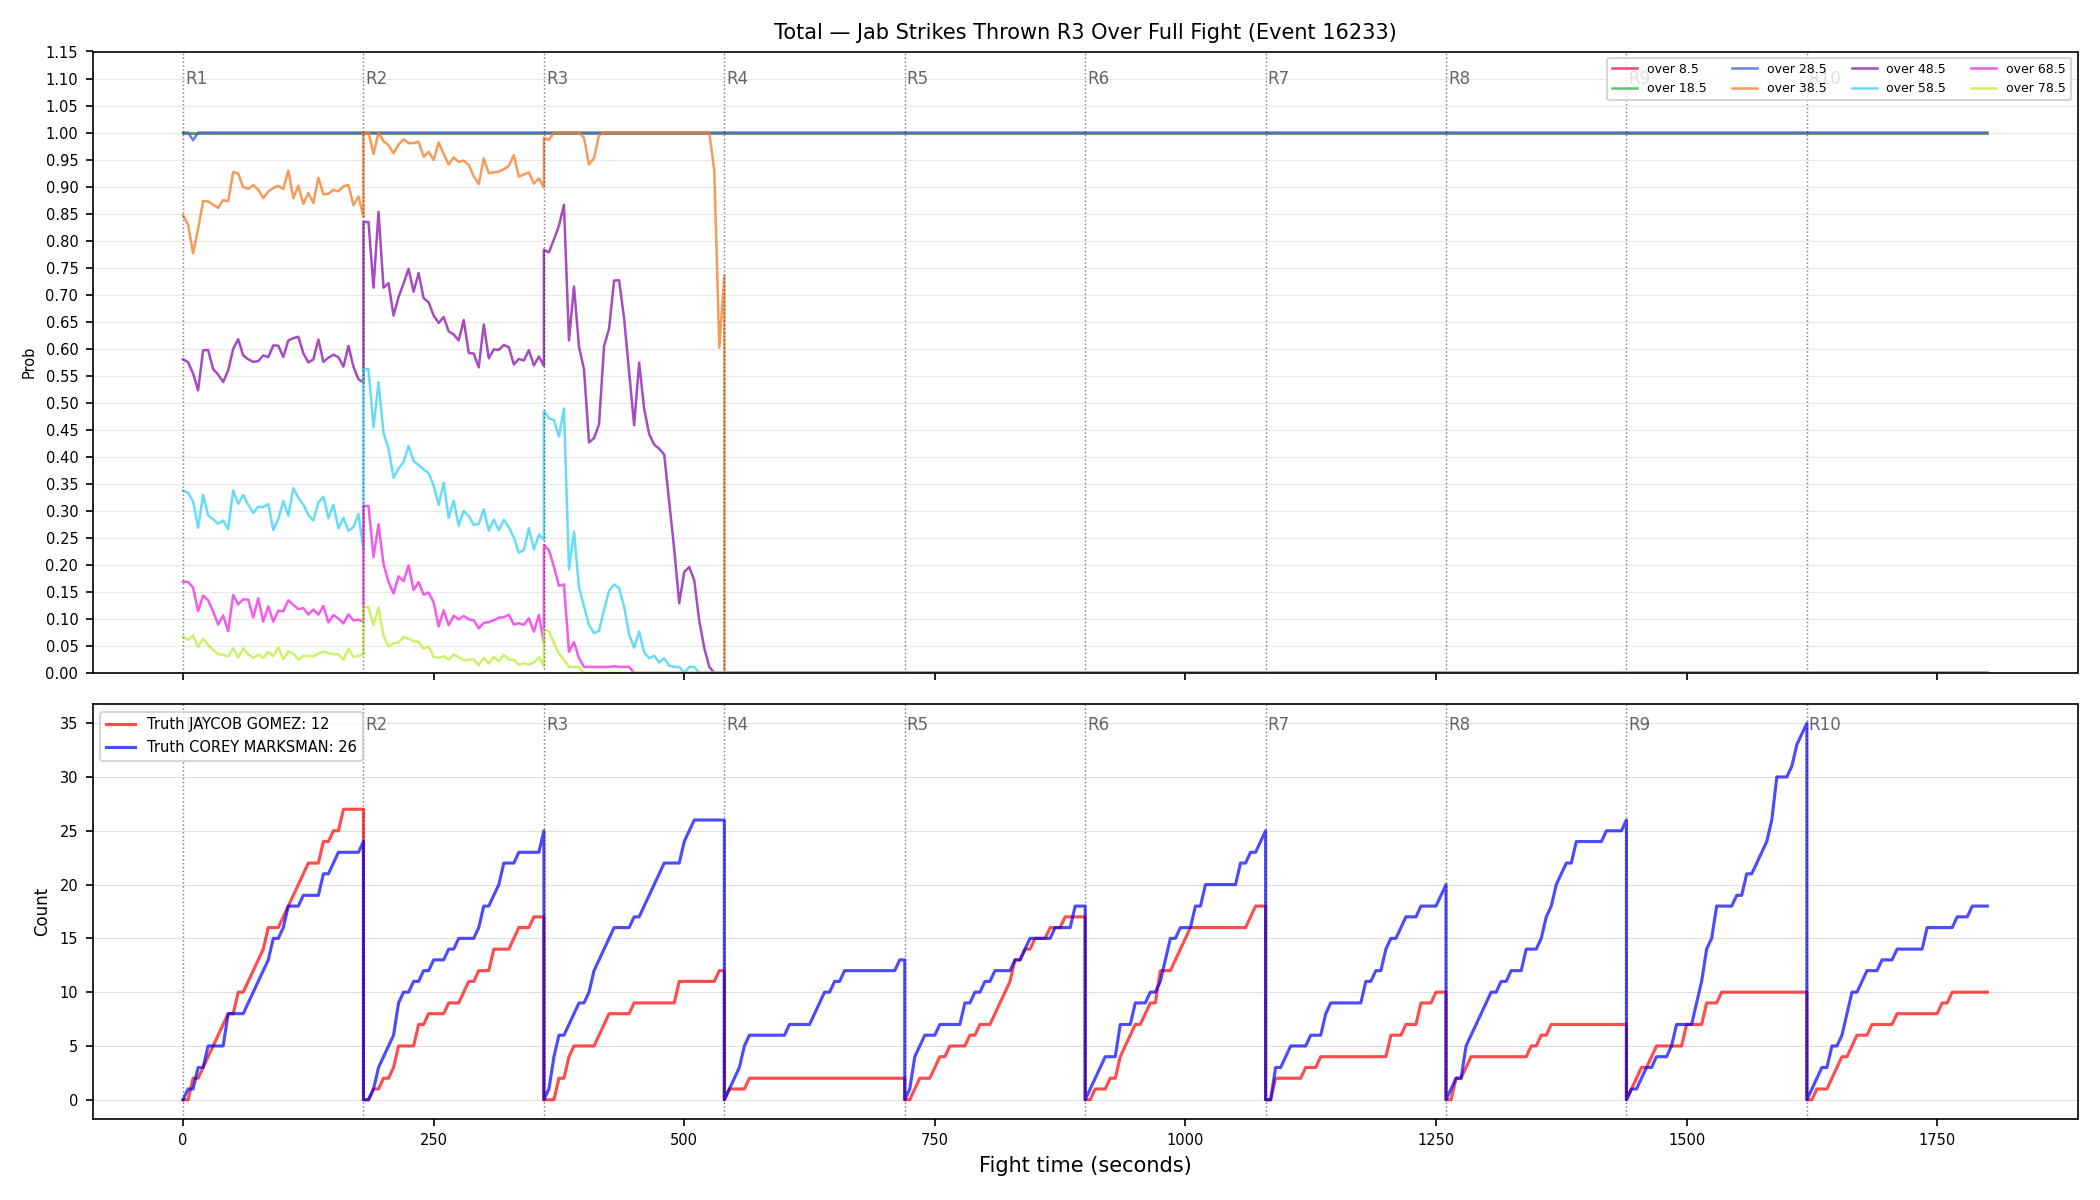Click the 20 tick on the Count axis
Viewport: 2100px width, 1200px height.
(x=68, y=885)
